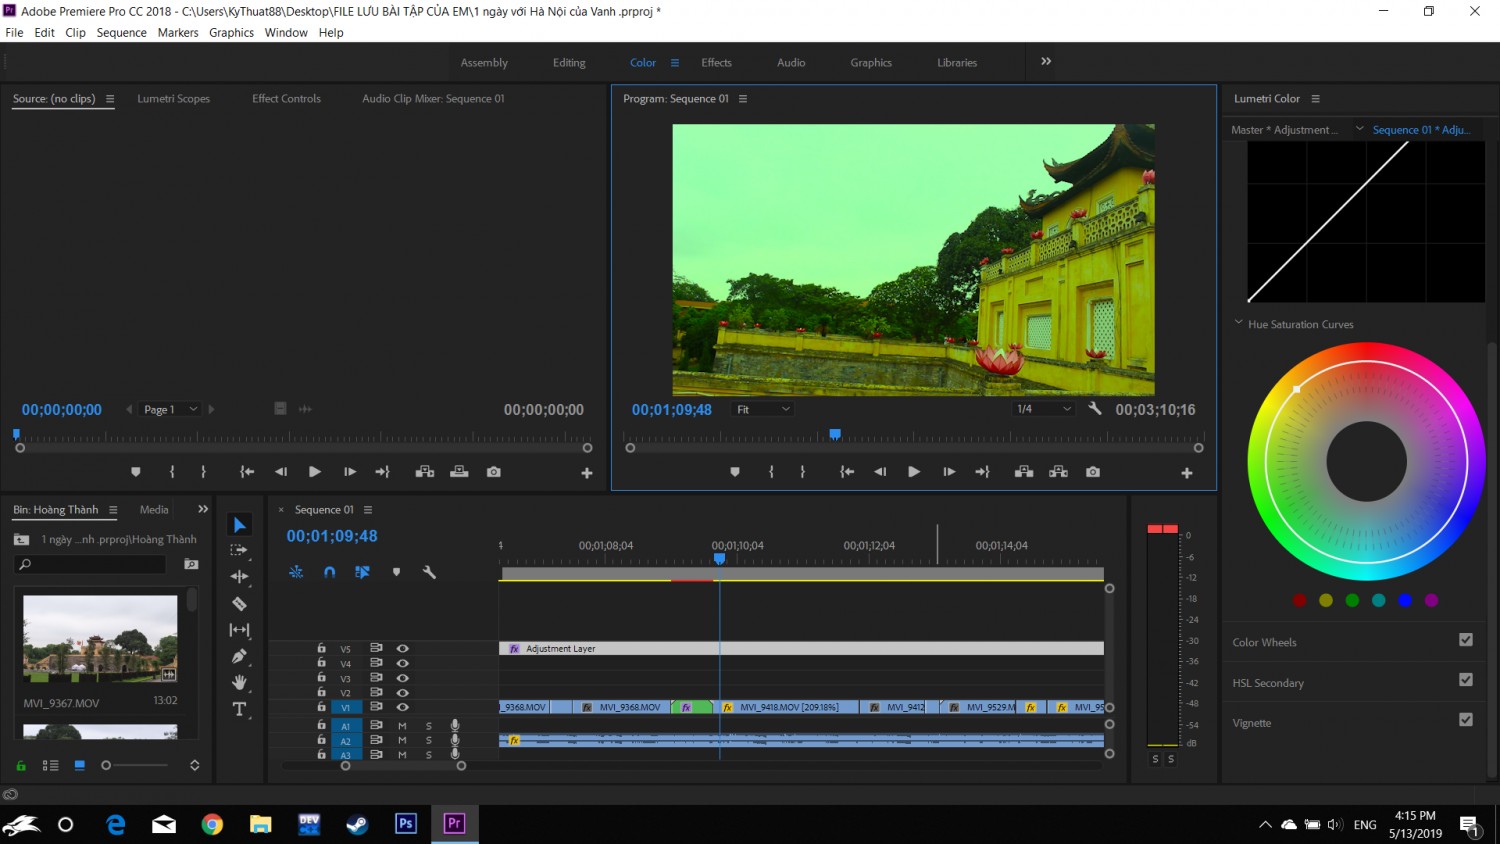Open the Sequence menu
Viewport: 1500px width, 844px height.
pyautogui.click(x=122, y=32)
